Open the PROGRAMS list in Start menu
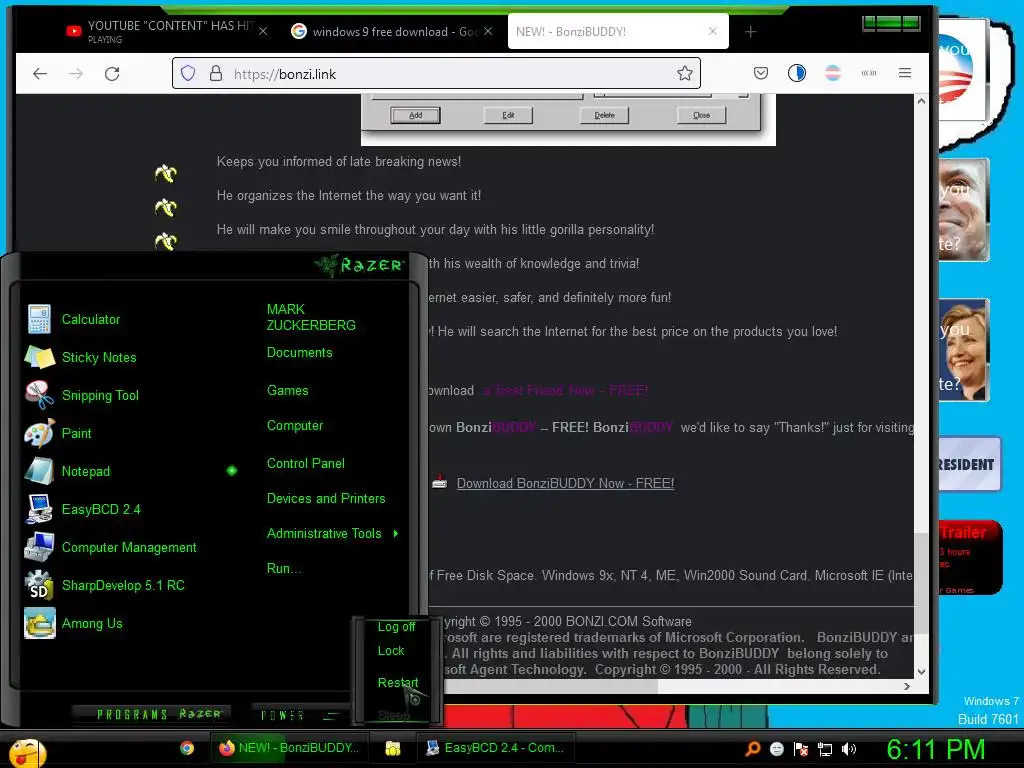The height and width of the screenshot is (768, 1024). pos(150,714)
